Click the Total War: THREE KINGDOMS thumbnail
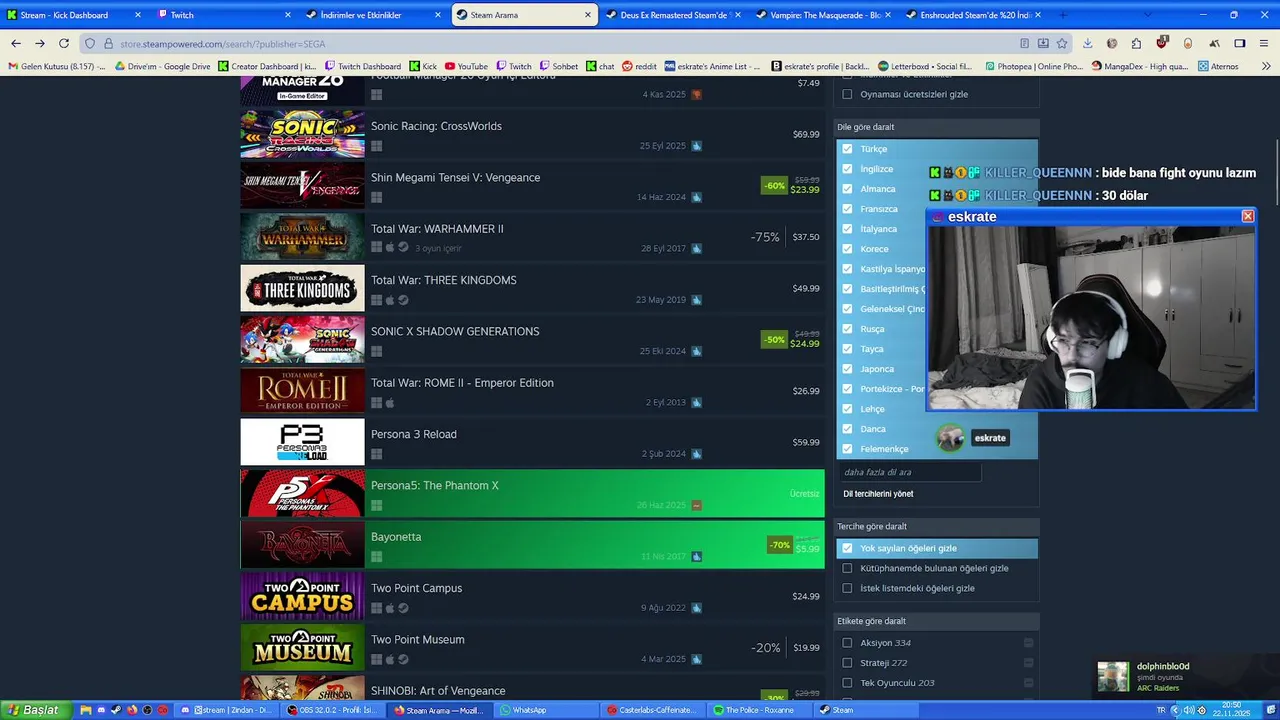The image size is (1280, 720). (x=302, y=288)
